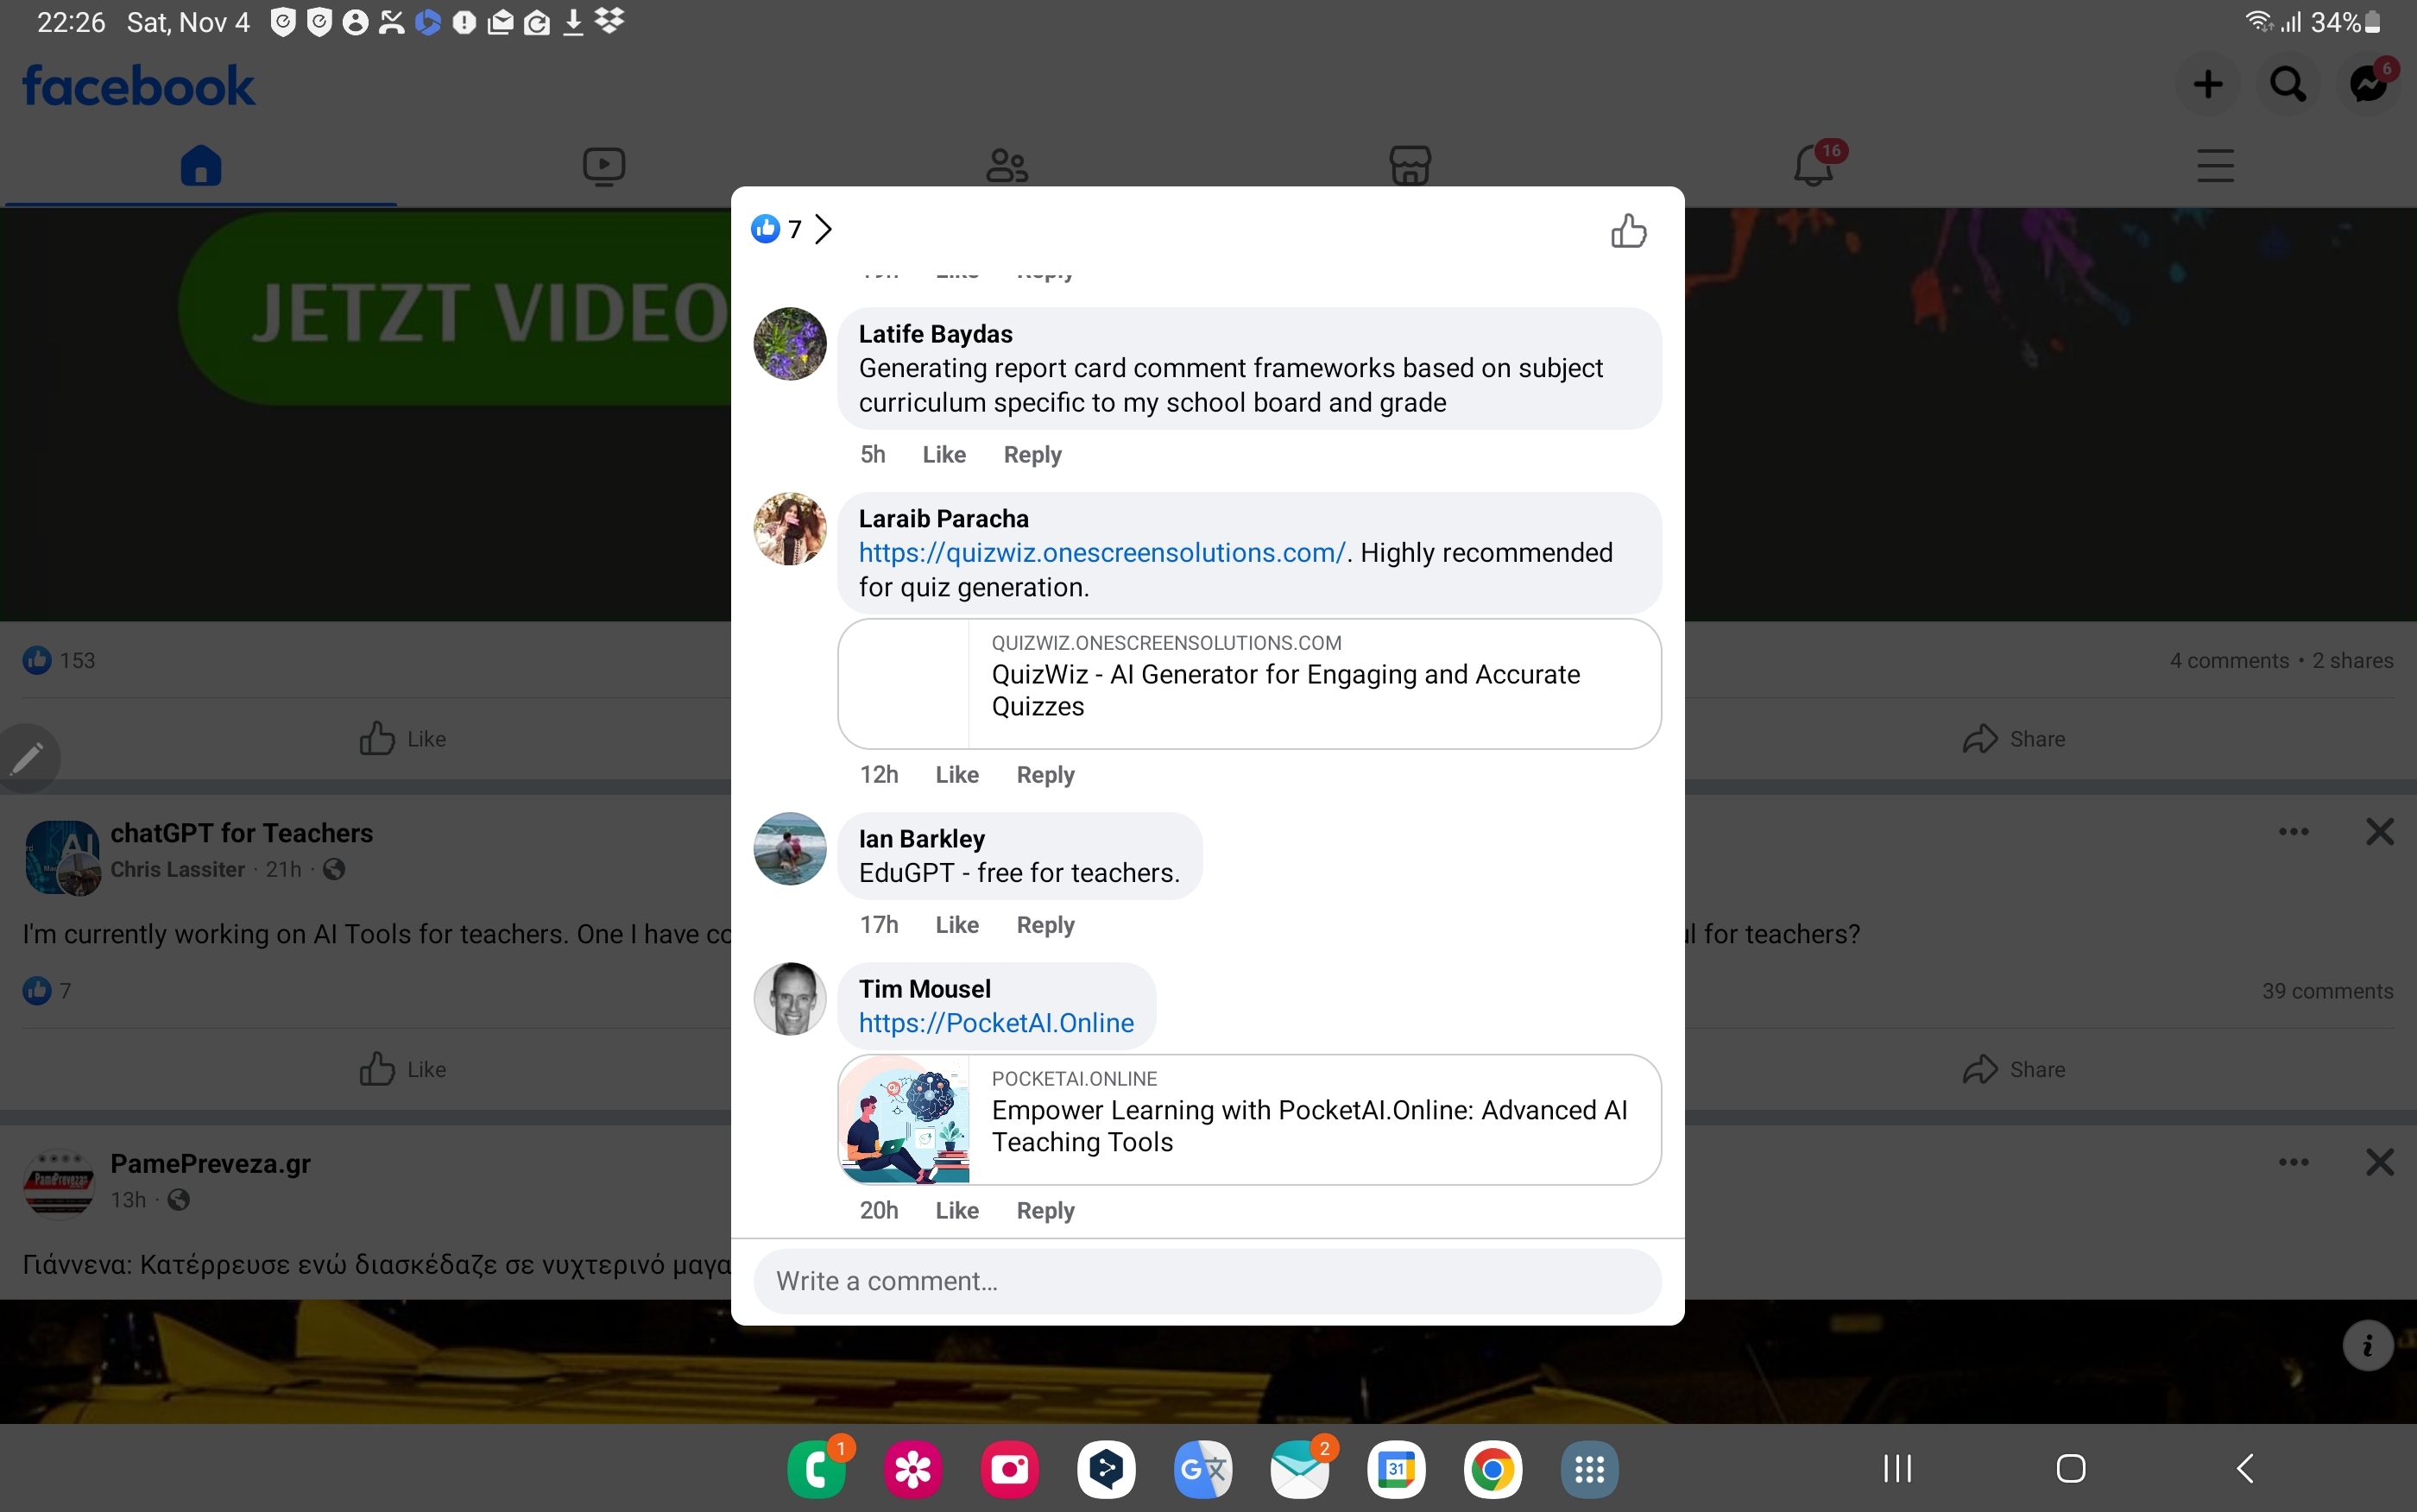
Task: Tap the plus create icon
Action: coord(2208,84)
